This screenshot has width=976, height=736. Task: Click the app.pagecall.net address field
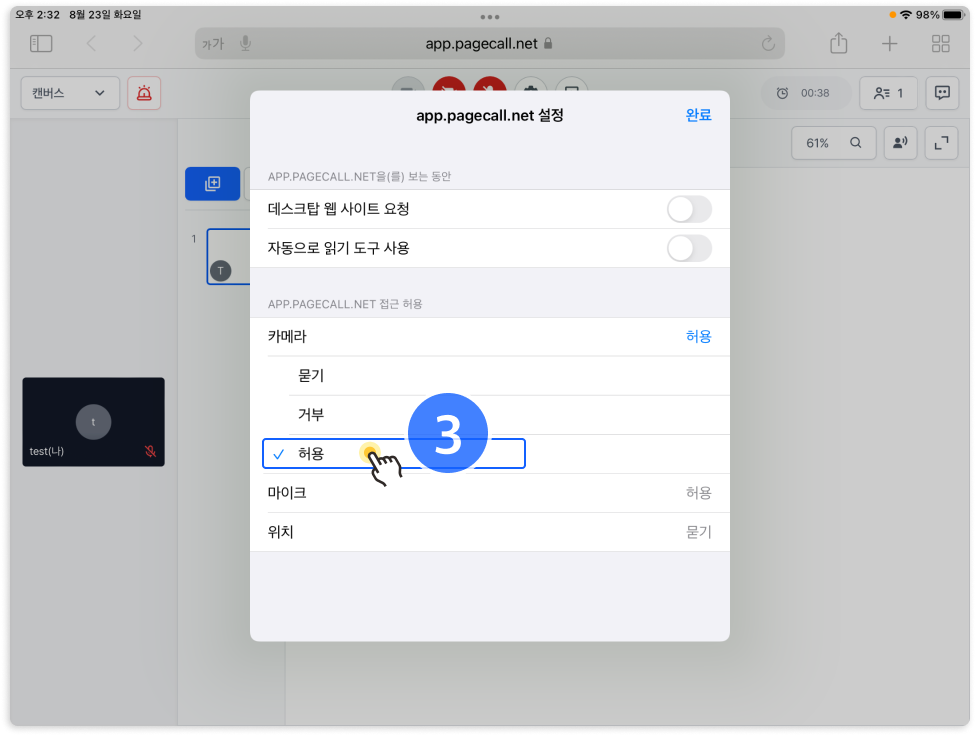[x=489, y=44]
